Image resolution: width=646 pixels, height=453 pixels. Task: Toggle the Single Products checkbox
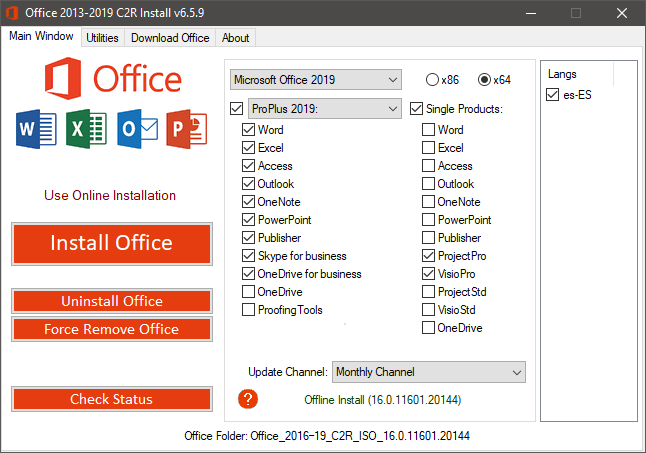coord(416,109)
